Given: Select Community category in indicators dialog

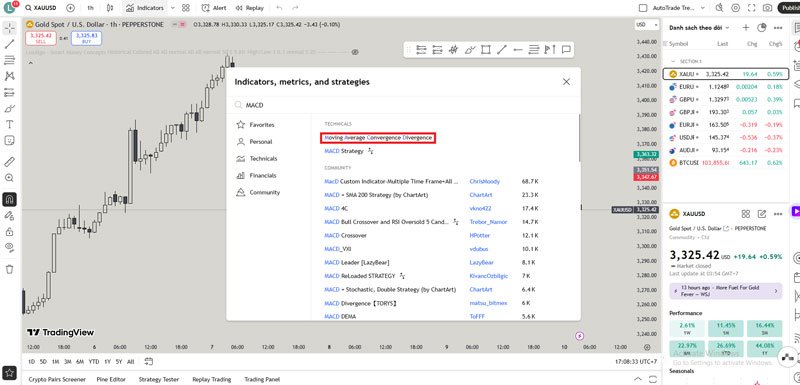Looking at the screenshot, I should point(264,192).
